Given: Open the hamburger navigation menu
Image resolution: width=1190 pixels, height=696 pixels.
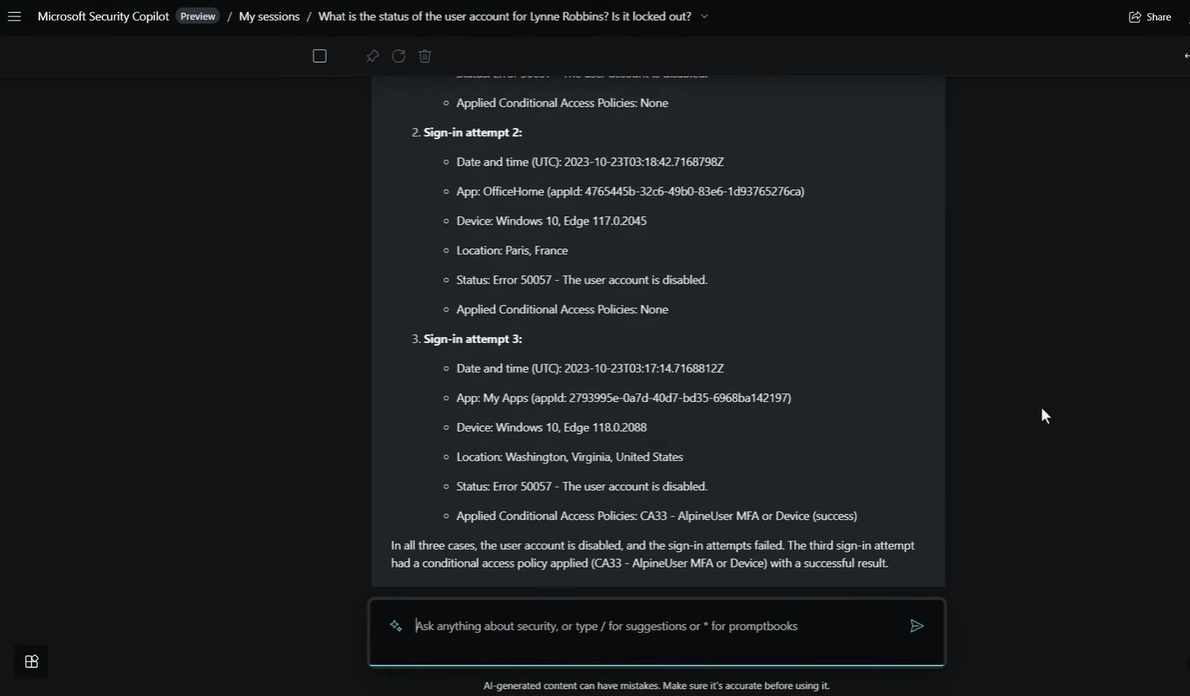Looking at the screenshot, I should coord(14,16).
